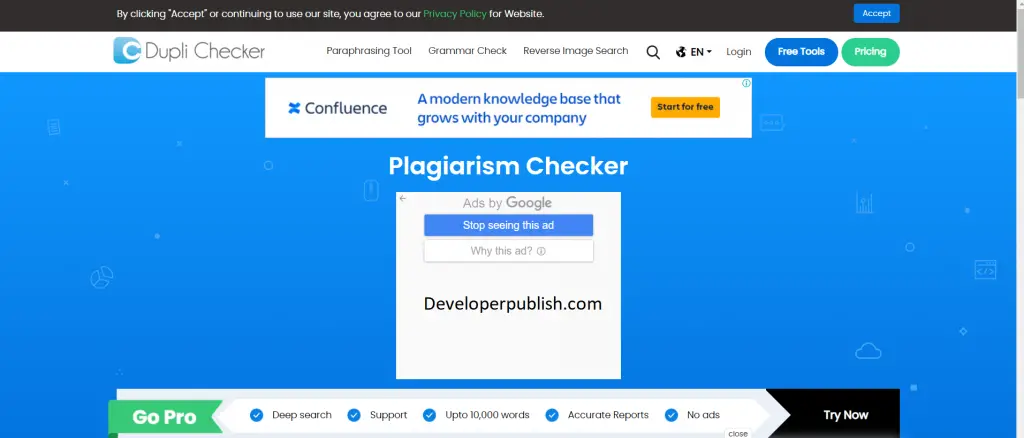This screenshot has height=438, width=1024.
Task: Click the Accurate Reports checkmark icon
Action: point(552,415)
